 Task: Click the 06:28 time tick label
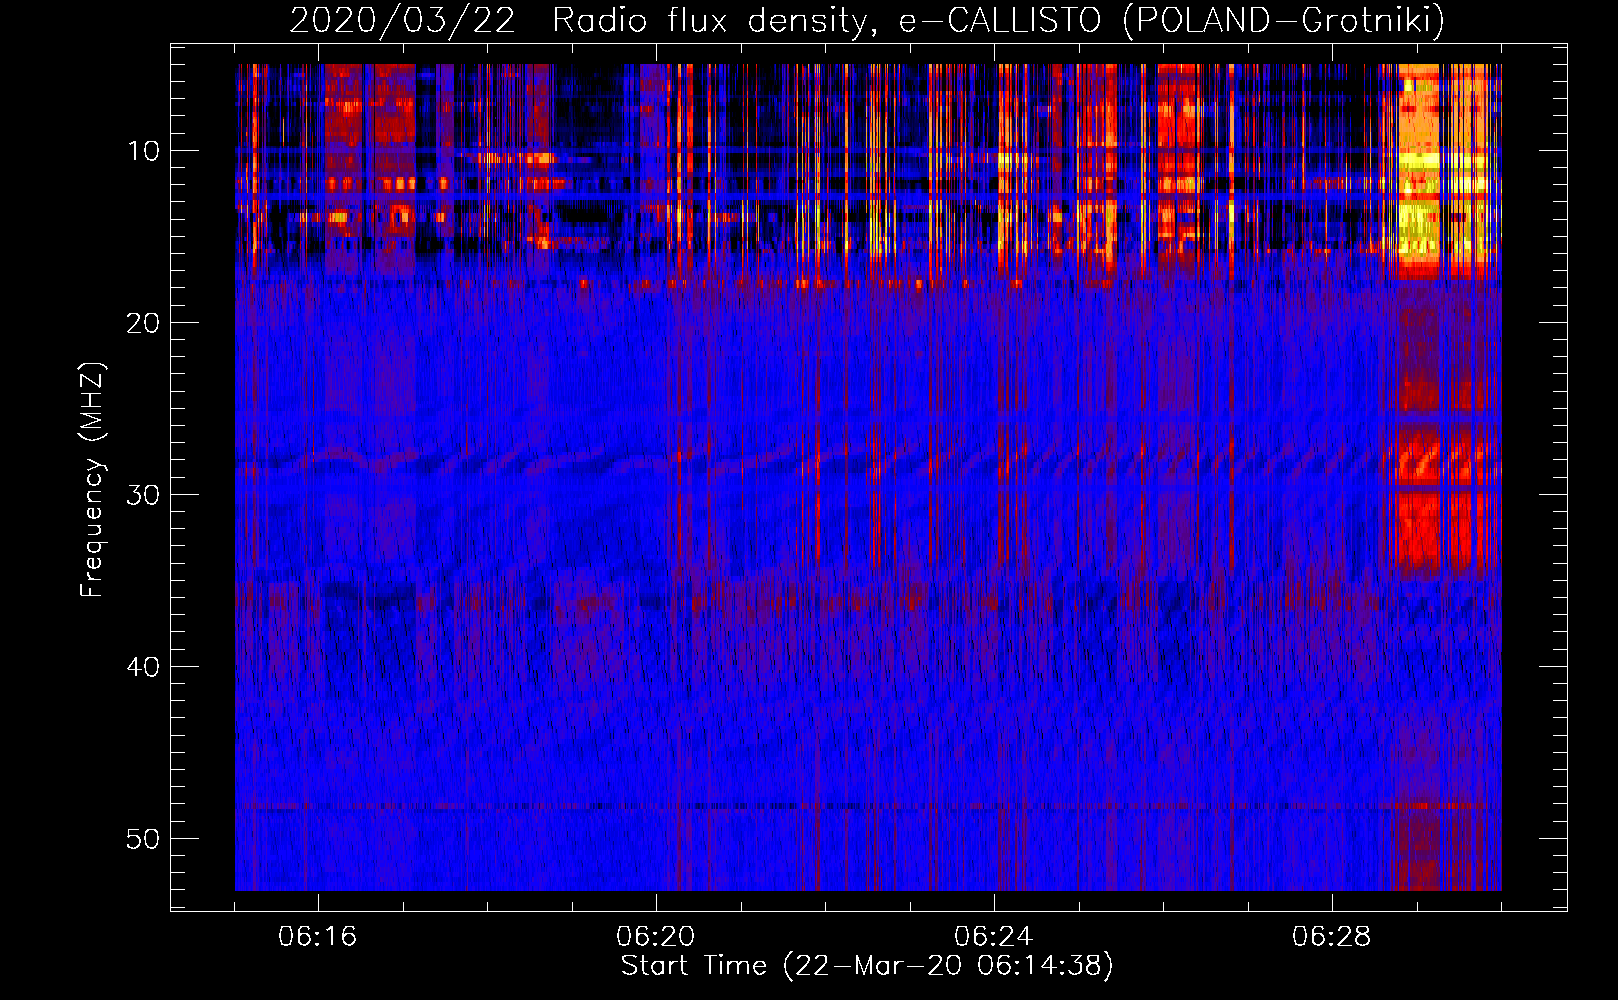(1332, 937)
